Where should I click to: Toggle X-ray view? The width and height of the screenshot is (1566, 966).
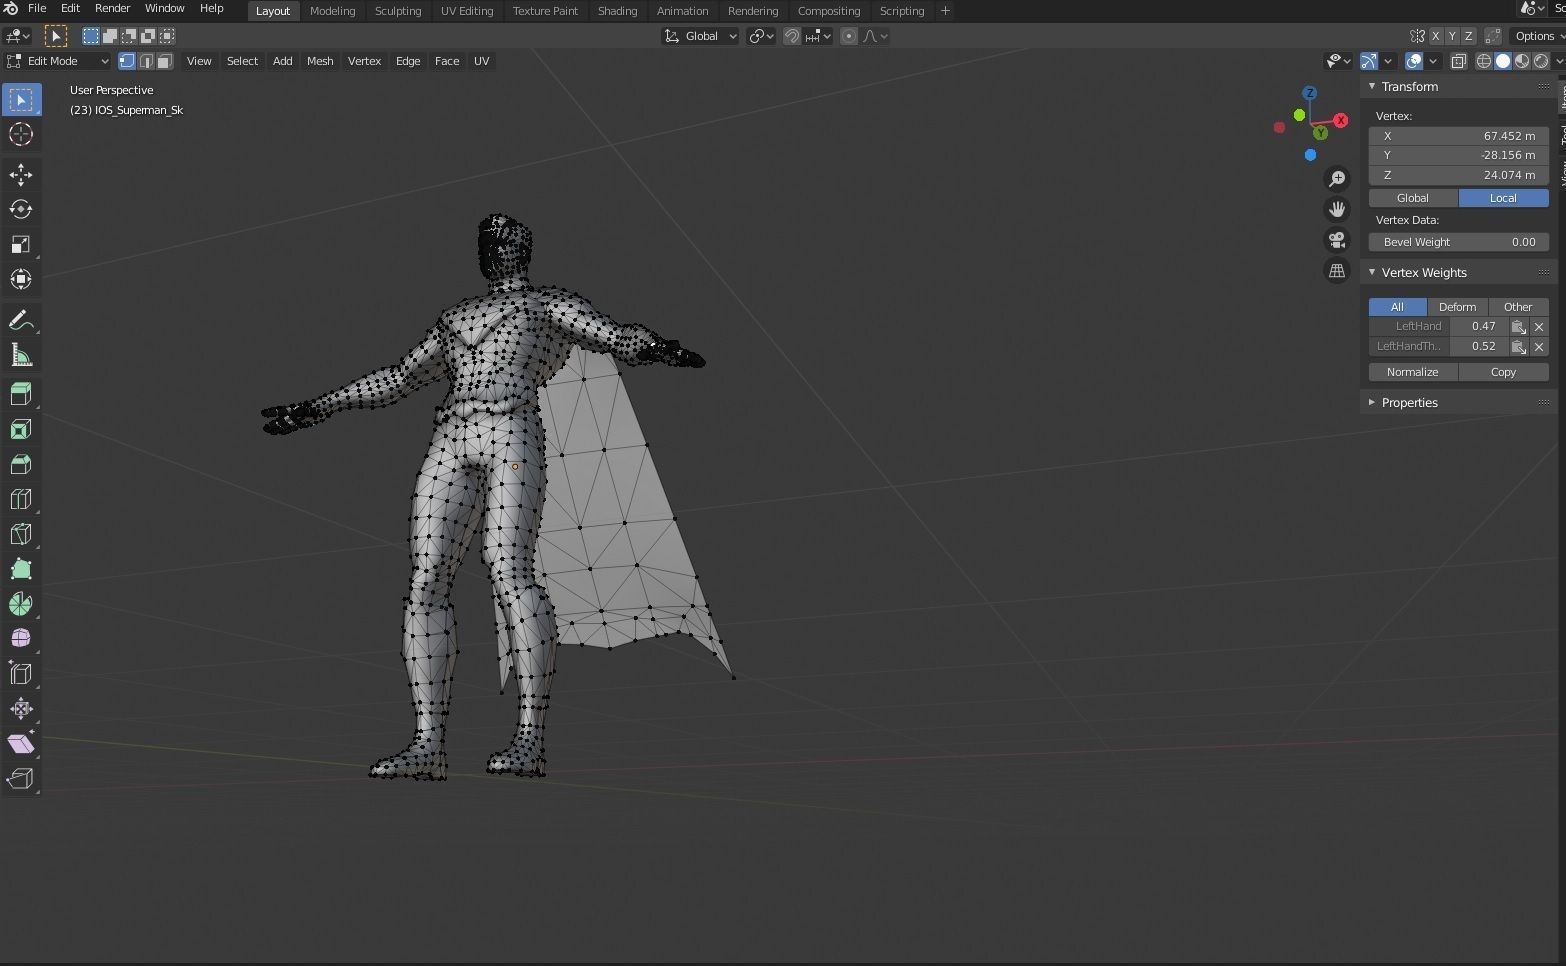[1459, 61]
